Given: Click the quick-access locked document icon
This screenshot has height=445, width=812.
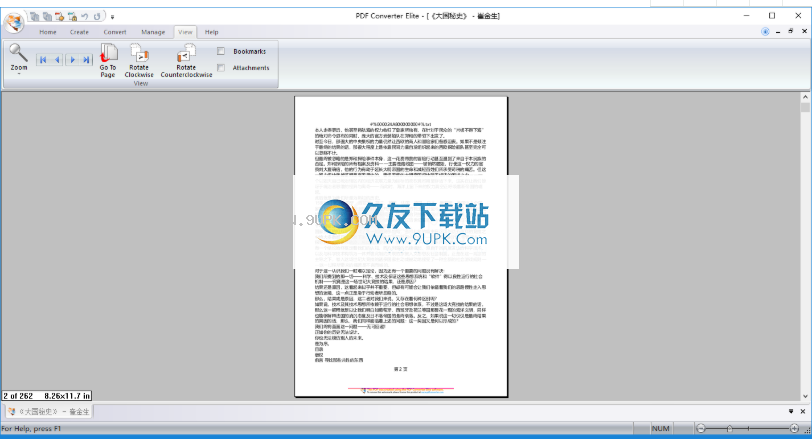Looking at the screenshot, I should click(72, 17).
